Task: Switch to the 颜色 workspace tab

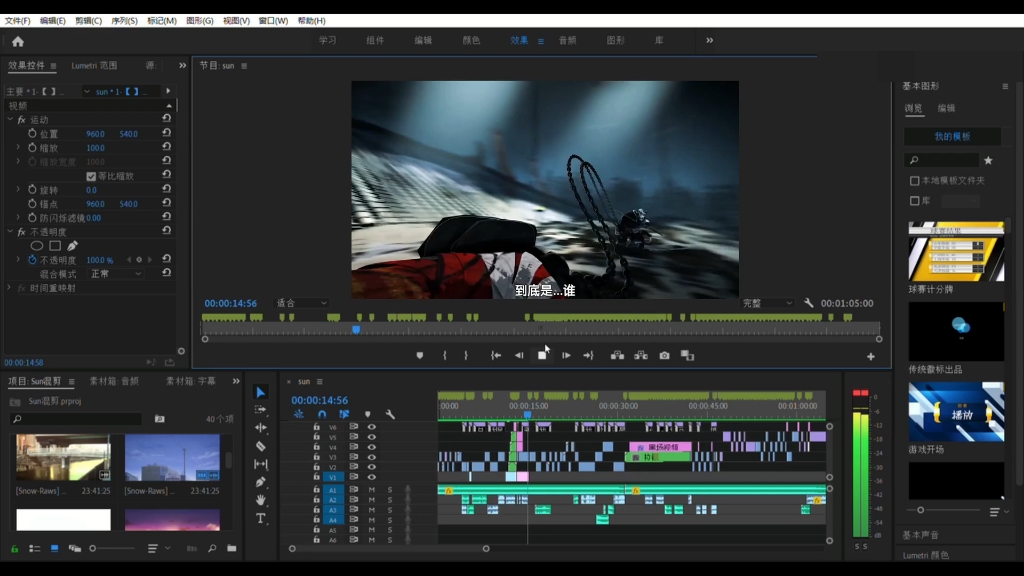Action: click(471, 41)
